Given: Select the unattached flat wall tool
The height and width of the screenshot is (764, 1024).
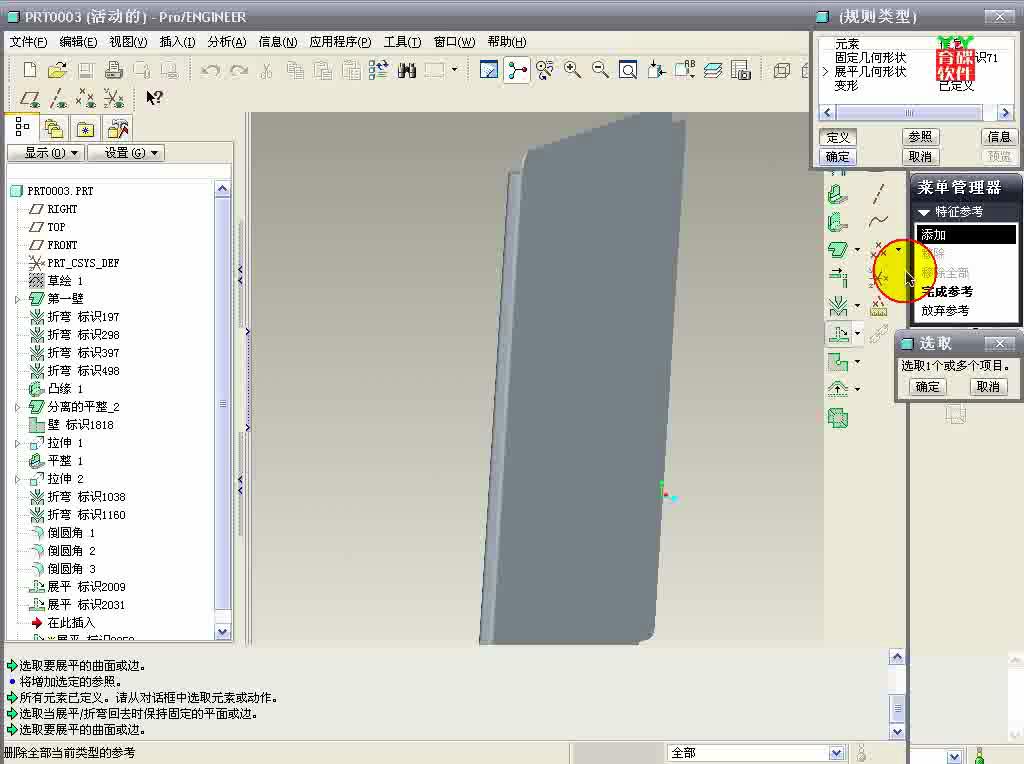Looking at the screenshot, I should coord(838,250).
